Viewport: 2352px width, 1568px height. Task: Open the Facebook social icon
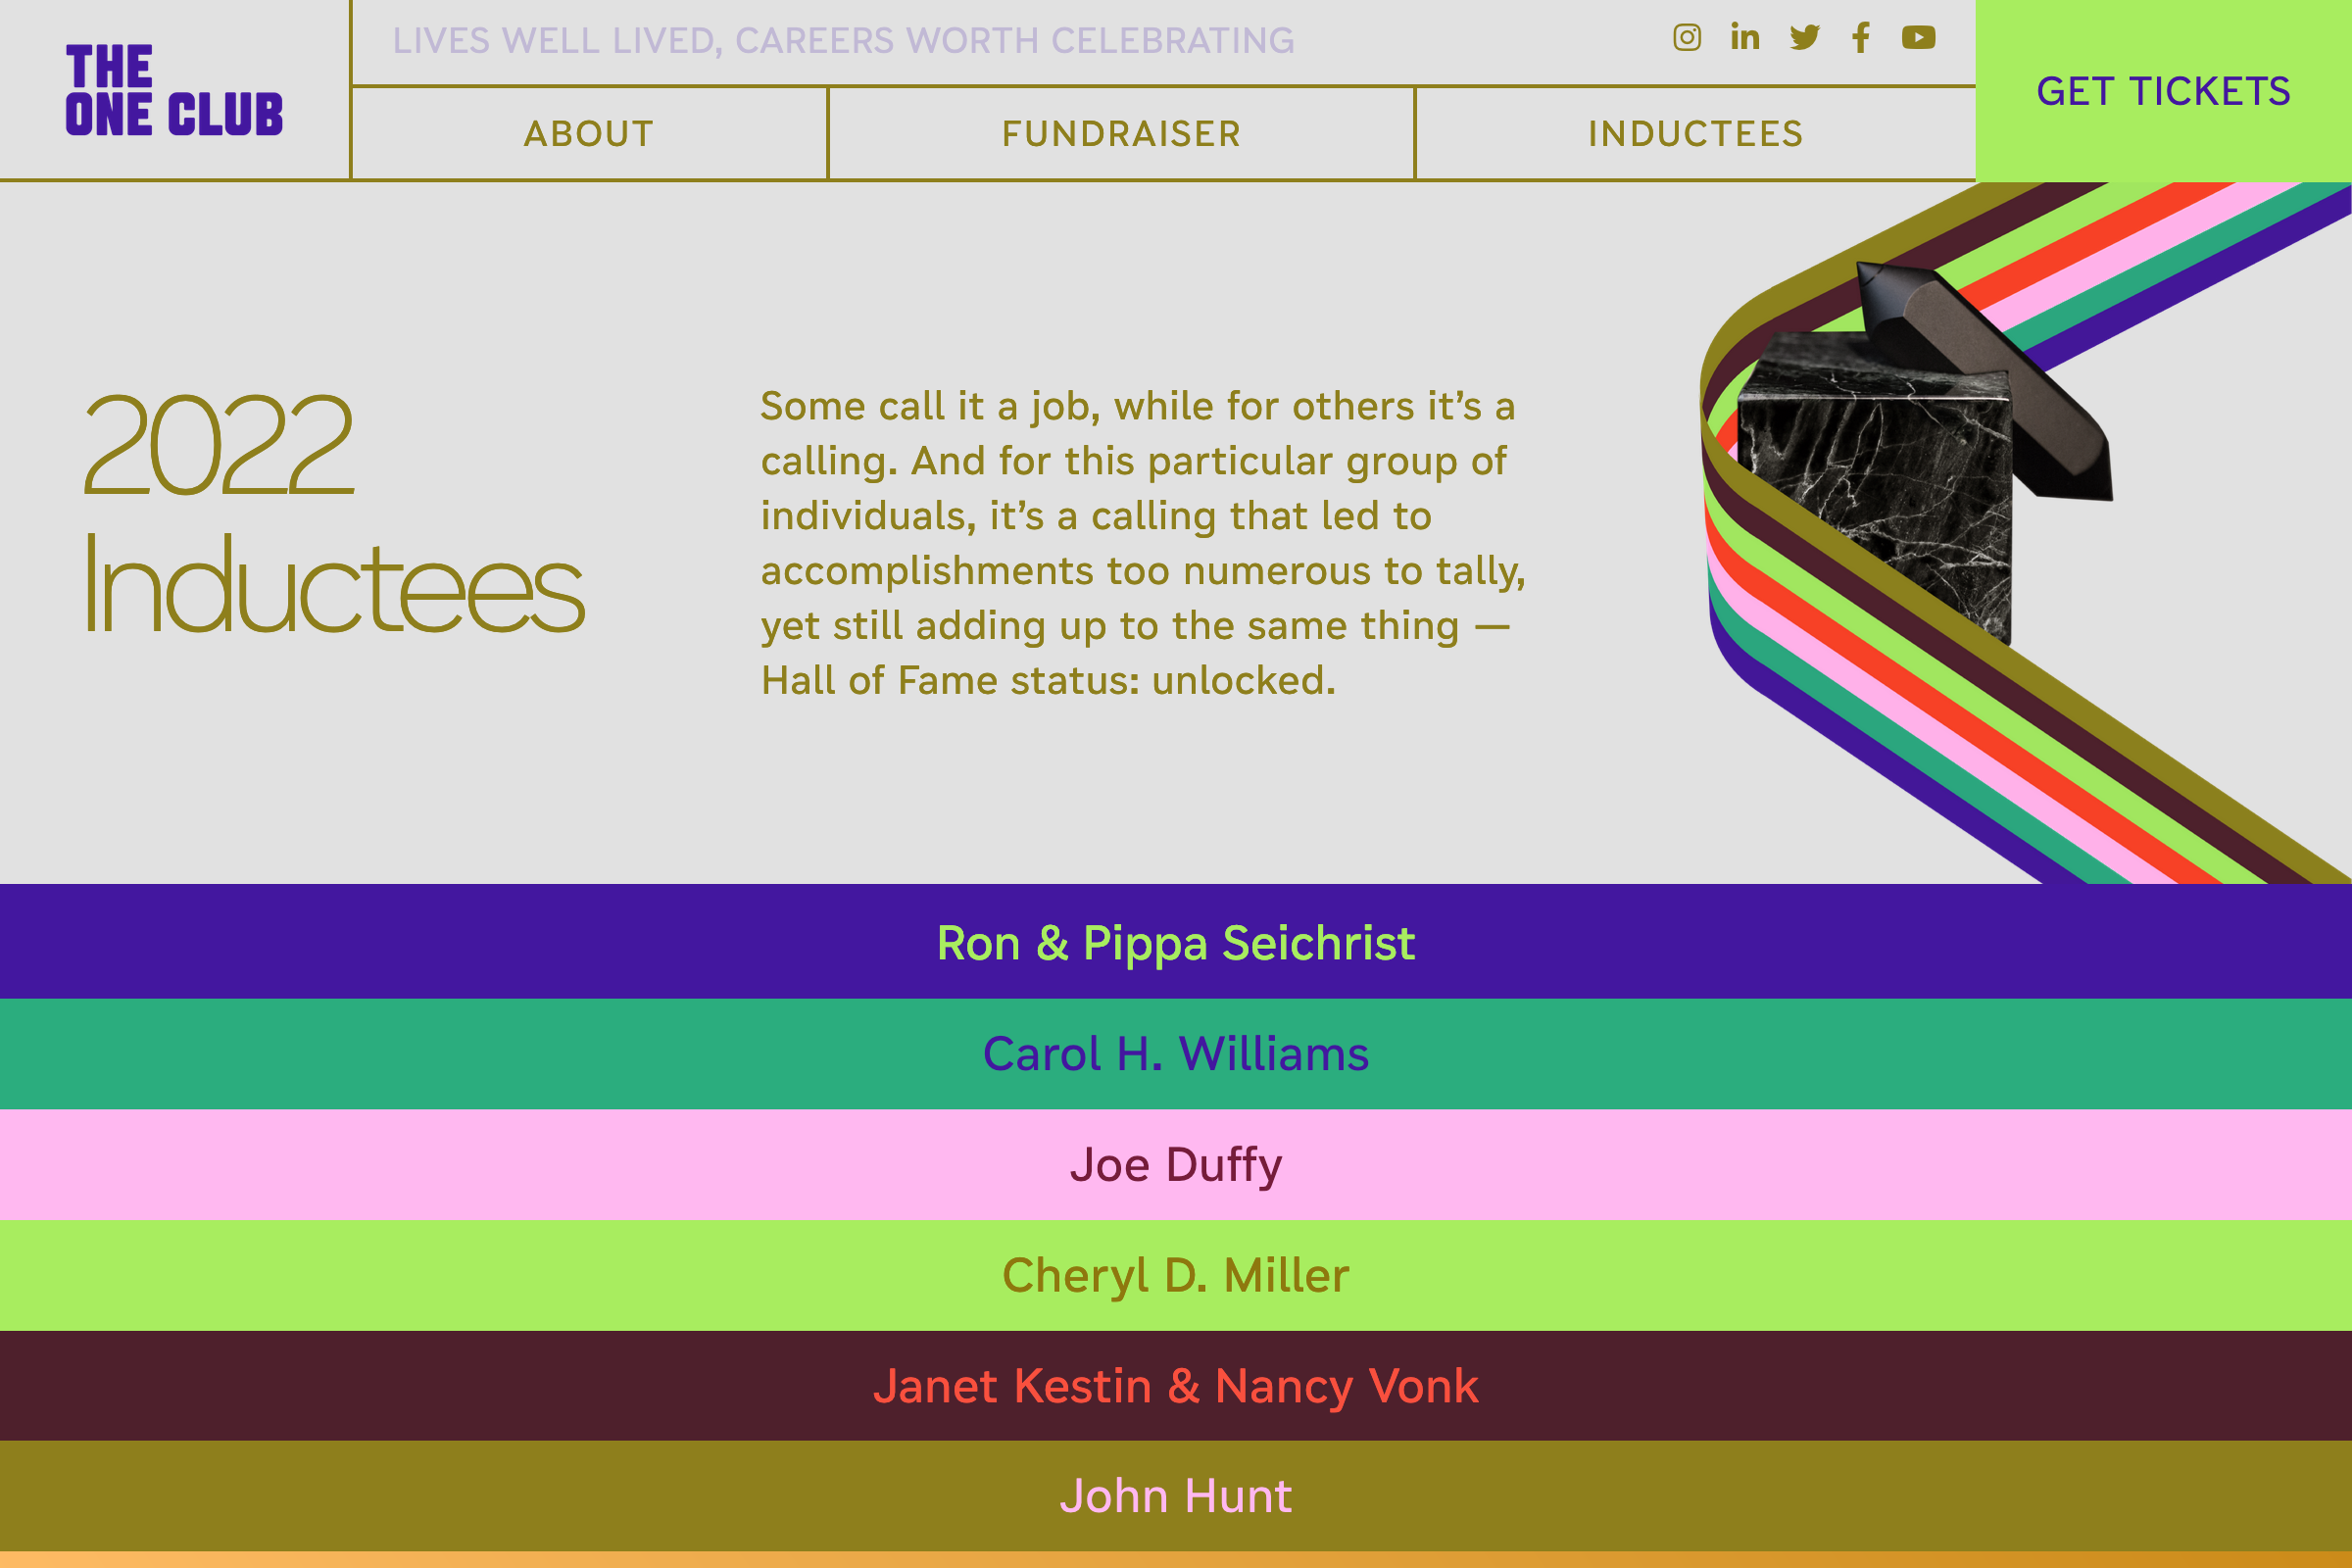1861,38
